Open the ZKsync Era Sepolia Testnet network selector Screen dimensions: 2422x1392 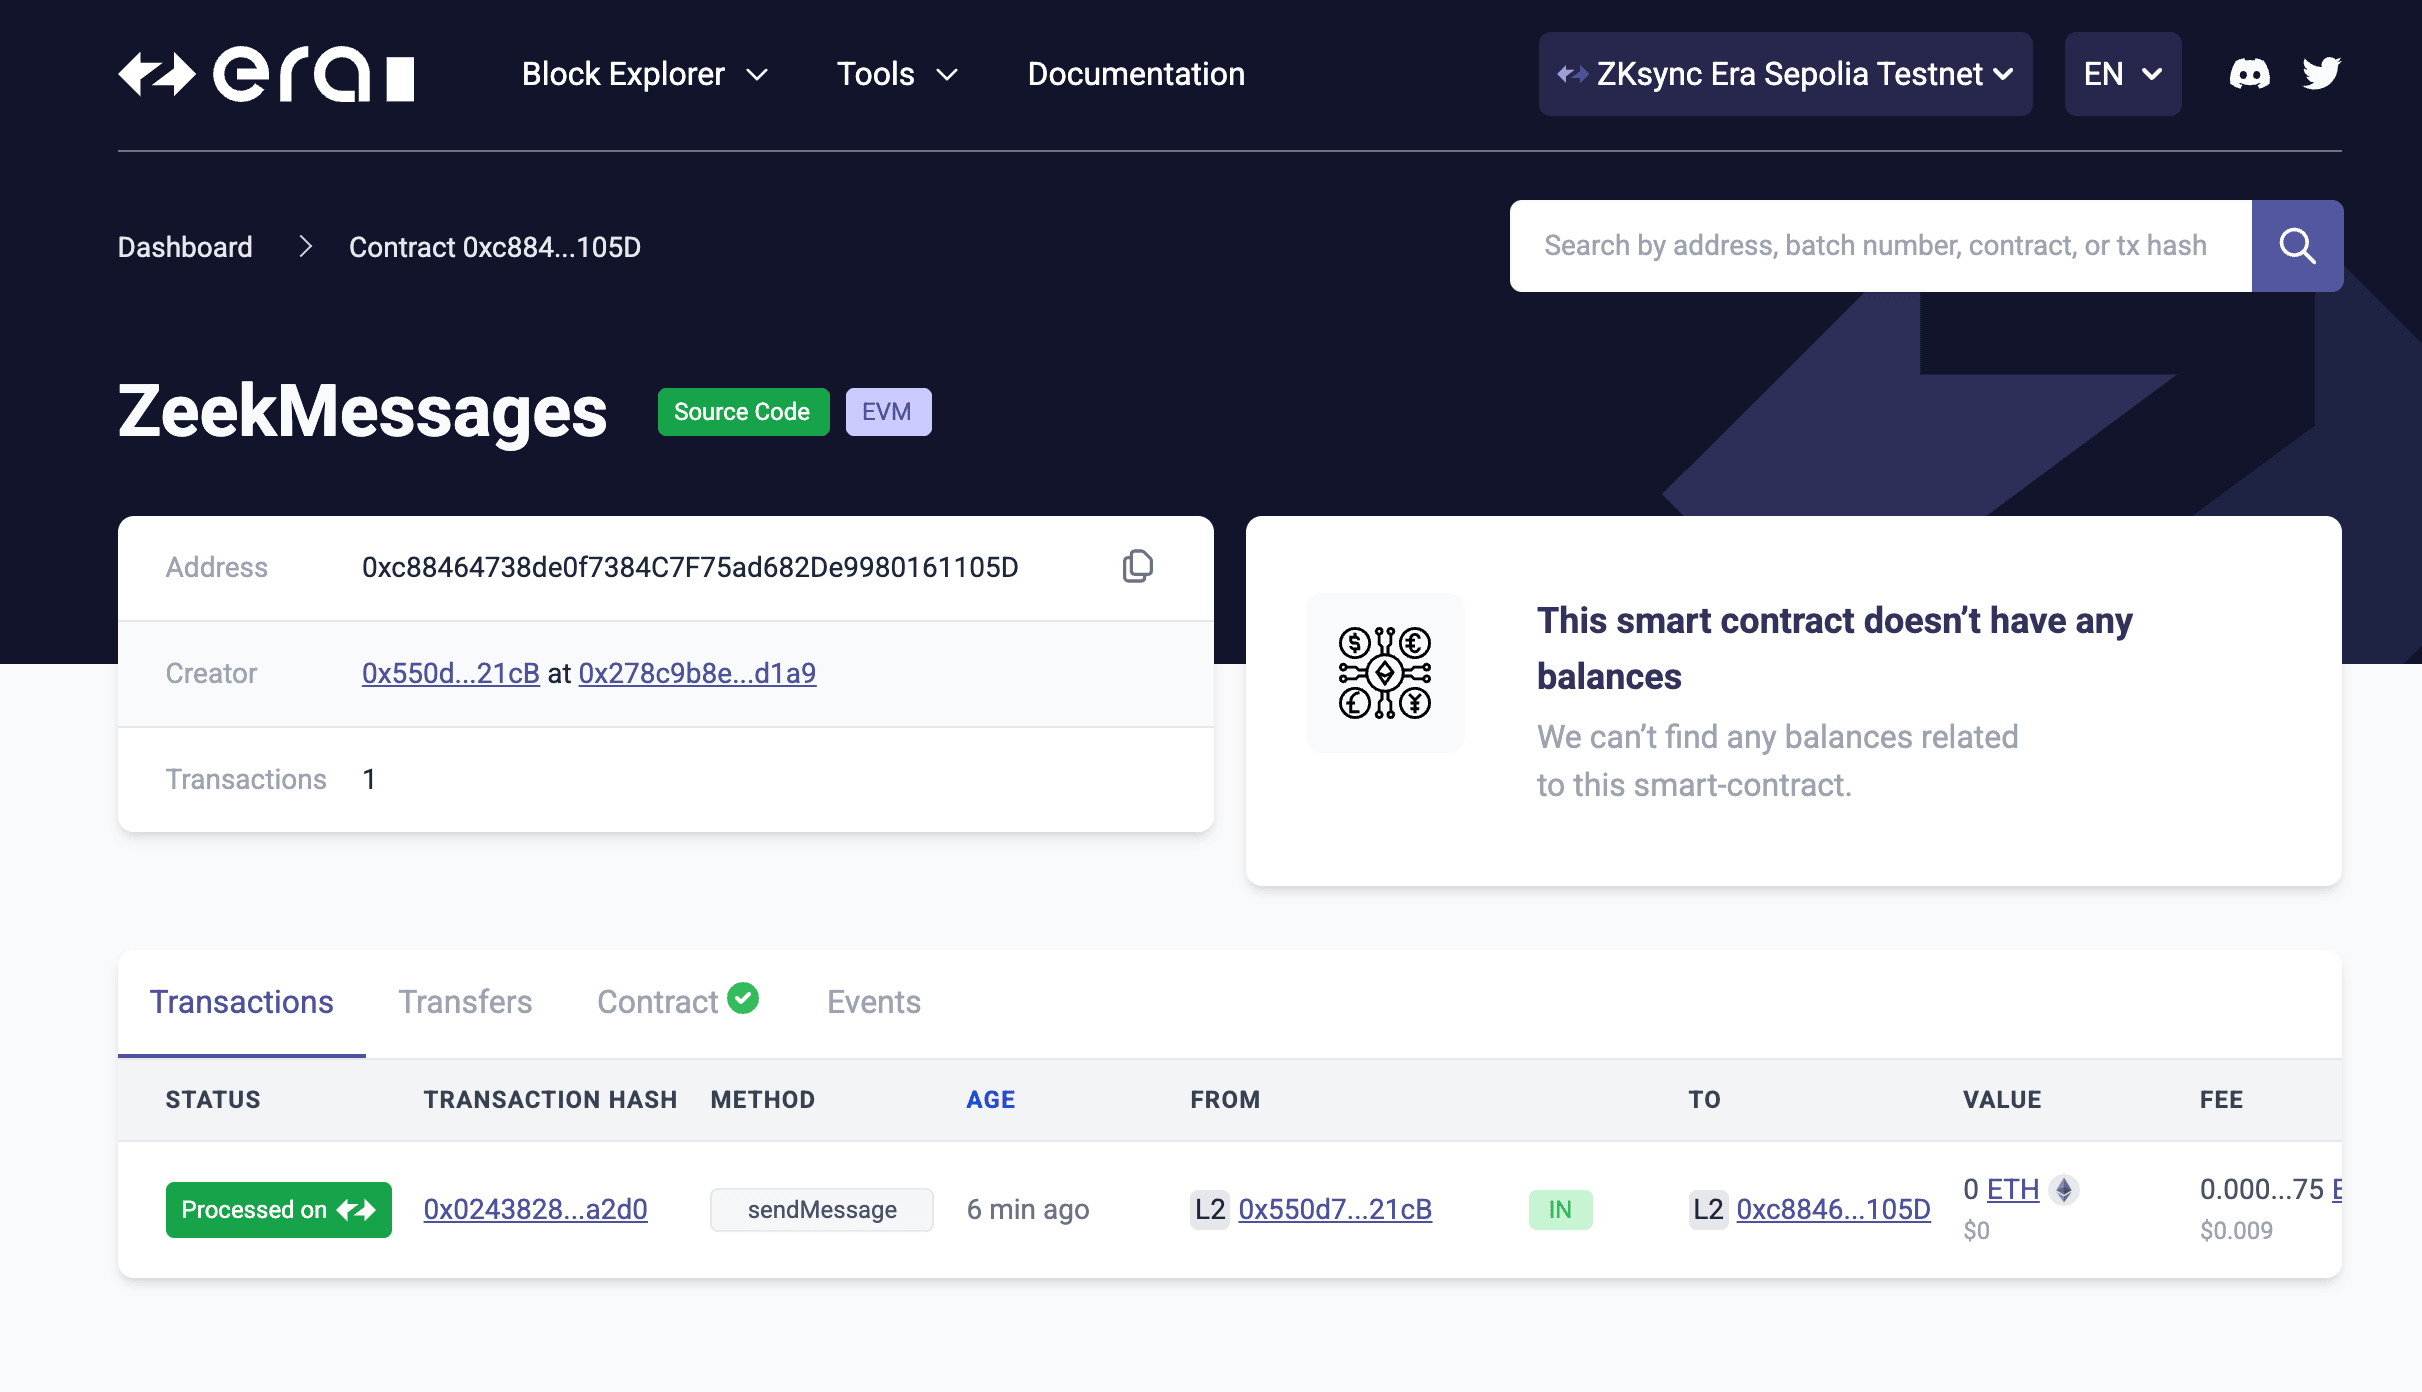[x=1784, y=73]
